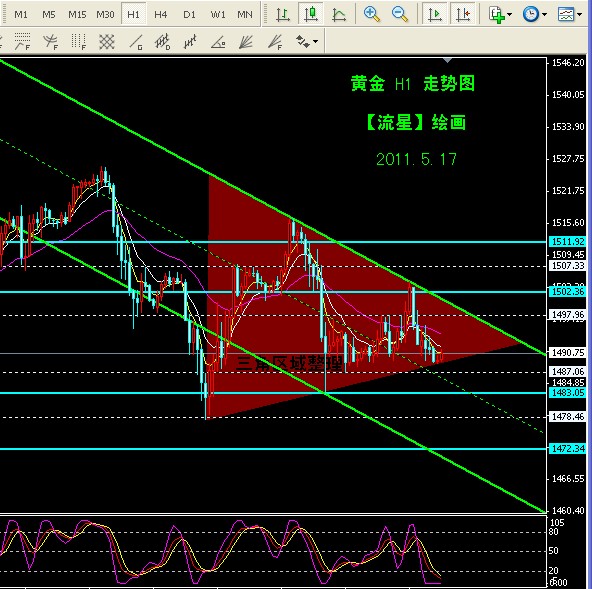592x589 pixels.
Task: Select the Standard Deviation Channel tool
Action: 163,42
